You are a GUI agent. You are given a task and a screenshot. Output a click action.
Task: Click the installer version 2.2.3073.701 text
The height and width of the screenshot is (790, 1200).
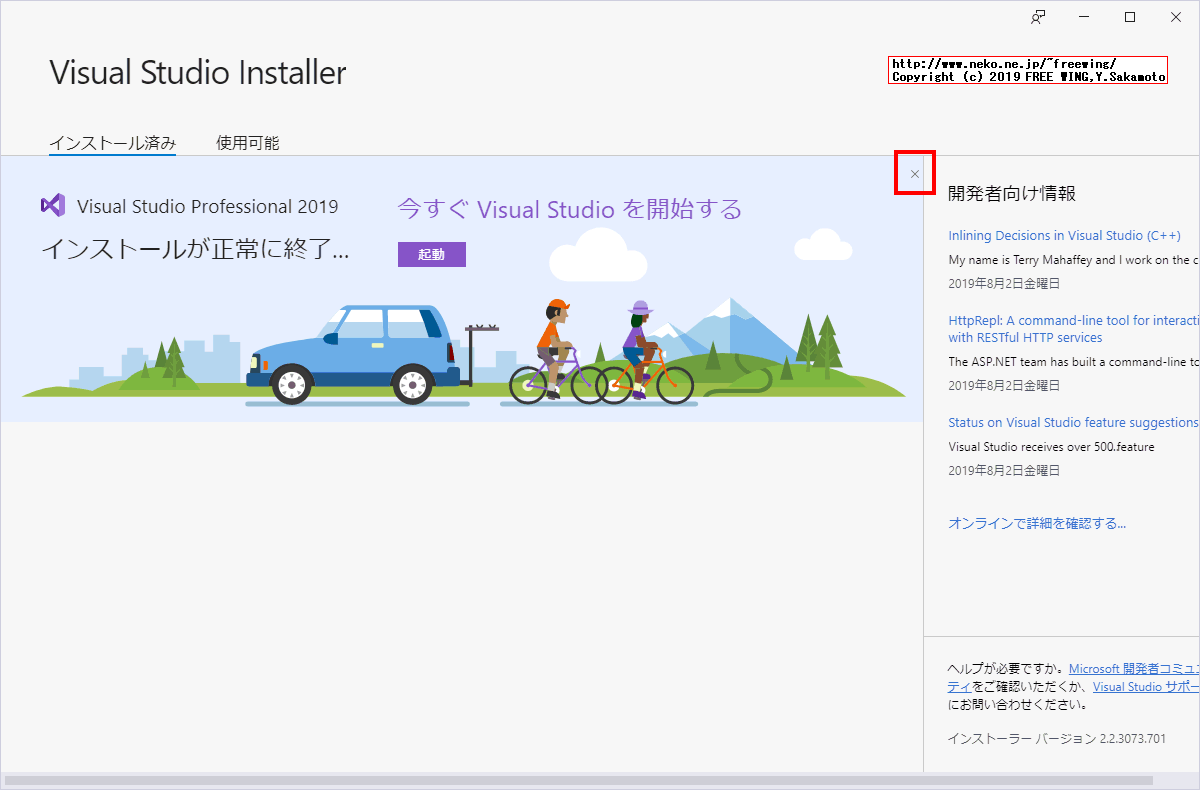(x=1057, y=738)
